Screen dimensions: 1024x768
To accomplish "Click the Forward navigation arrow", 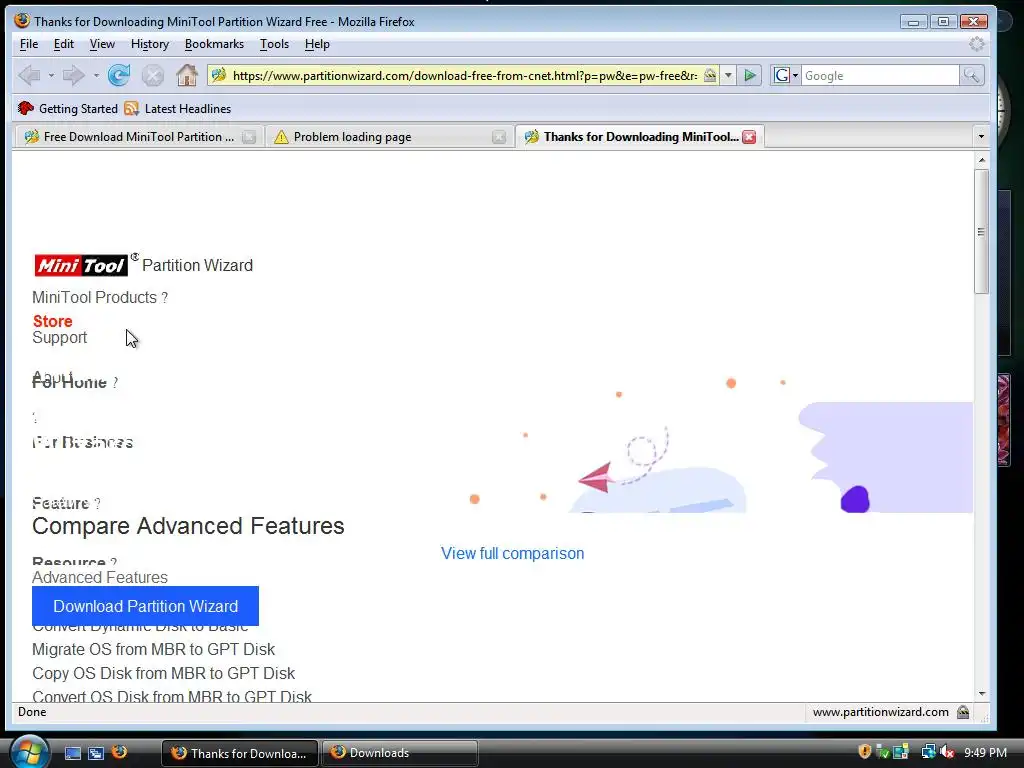I will 73,76.
